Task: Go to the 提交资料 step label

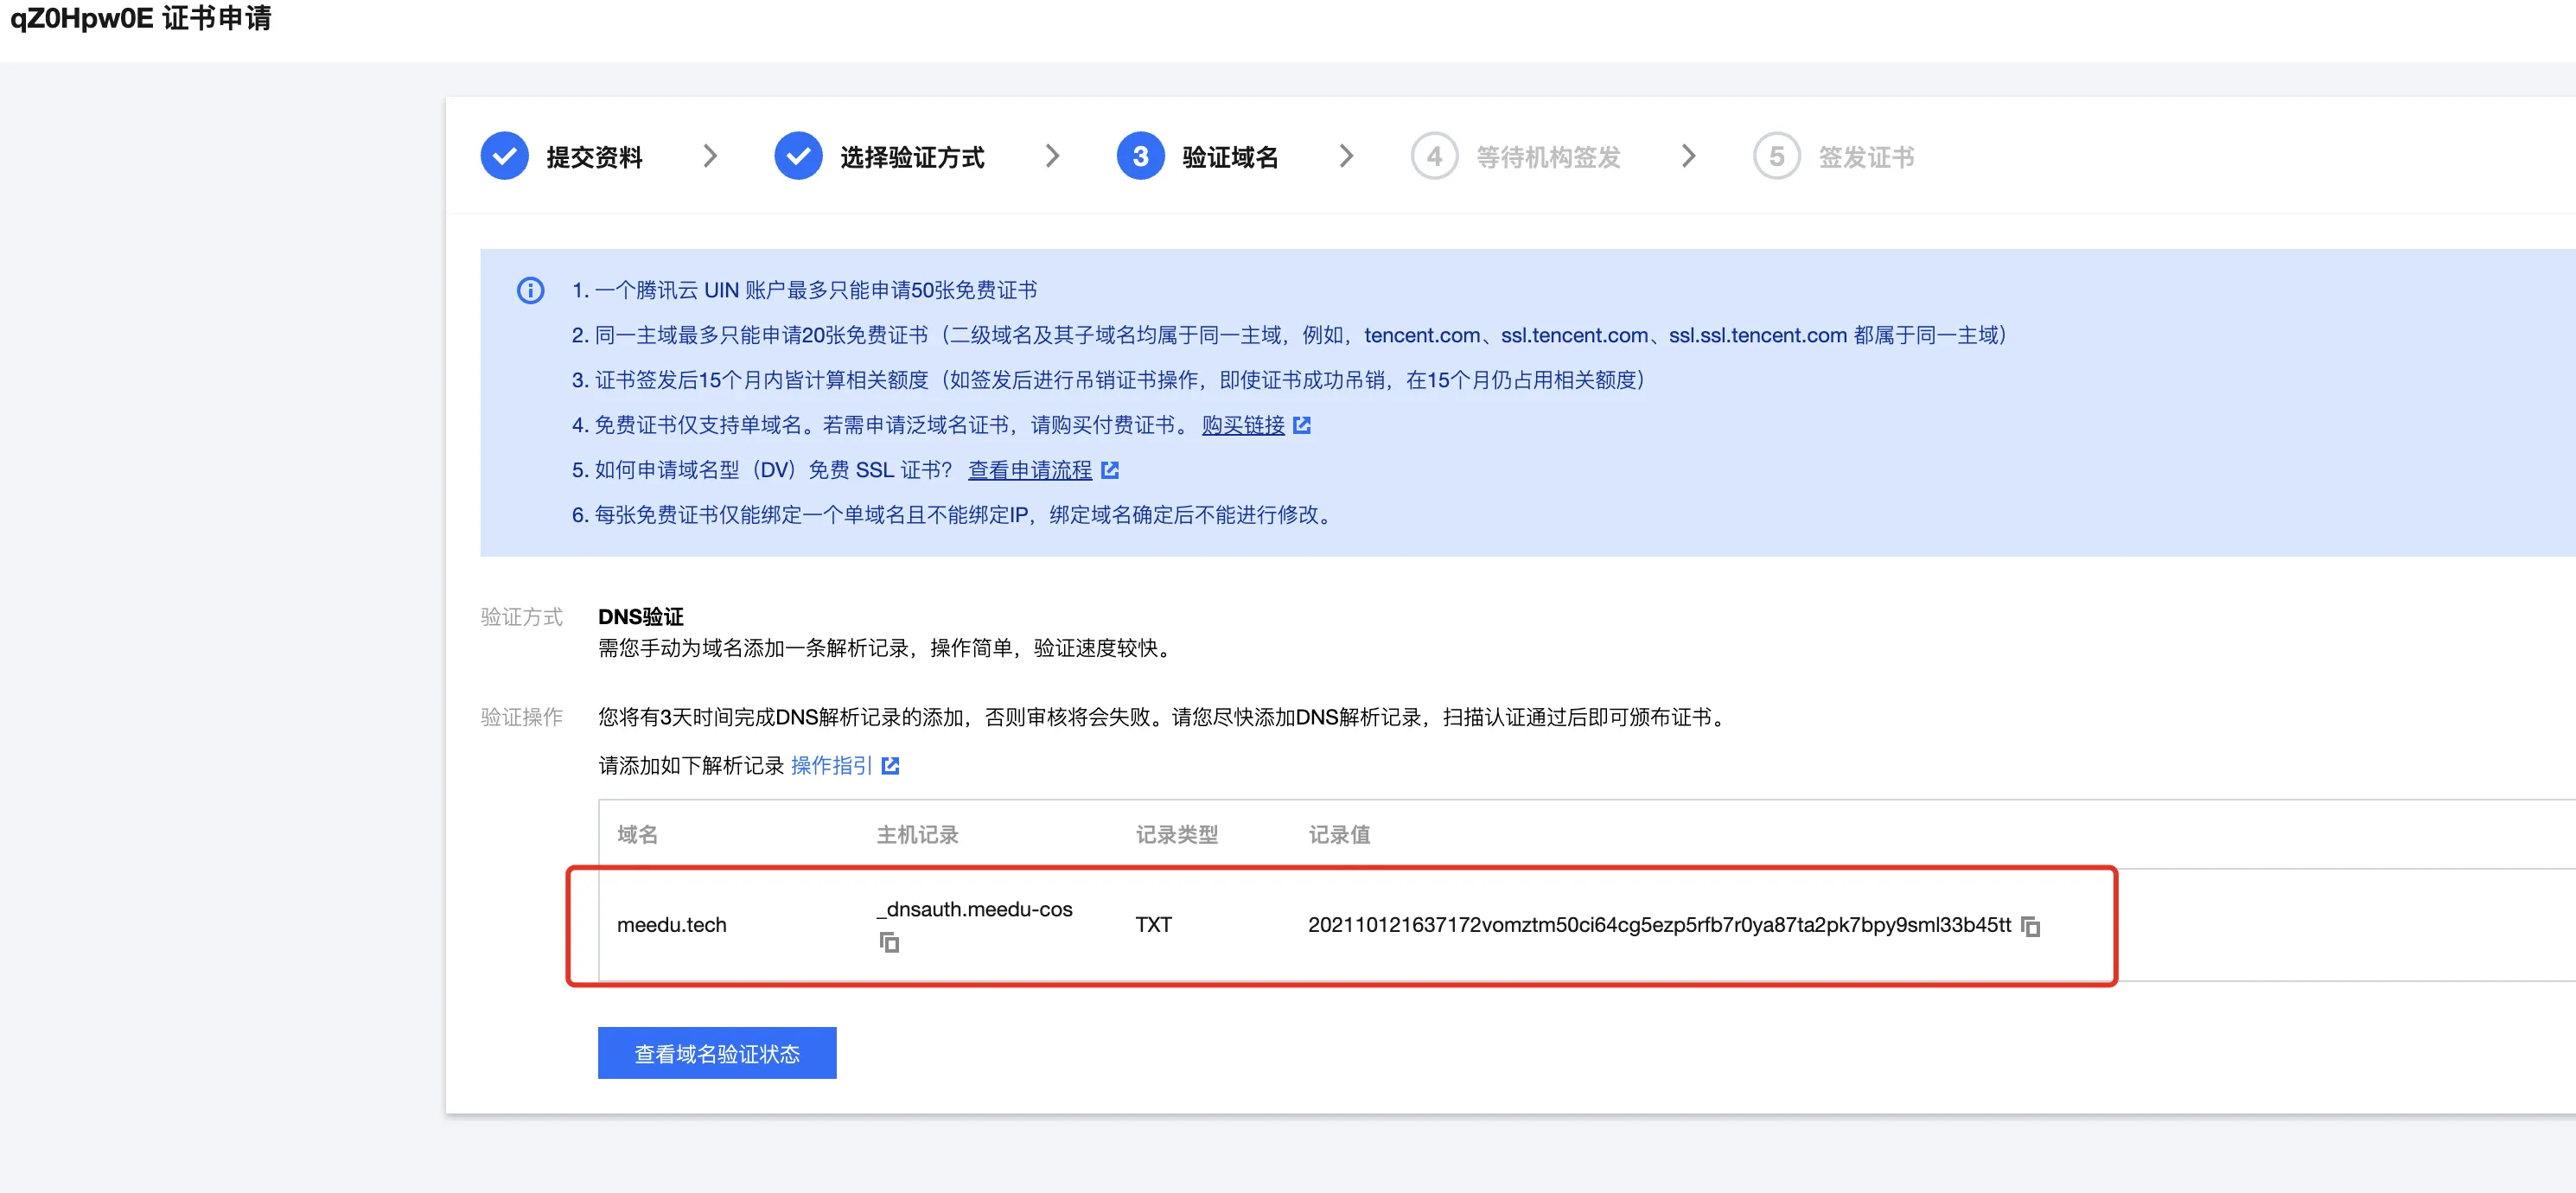Action: pyautogui.click(x=594, y=157)
